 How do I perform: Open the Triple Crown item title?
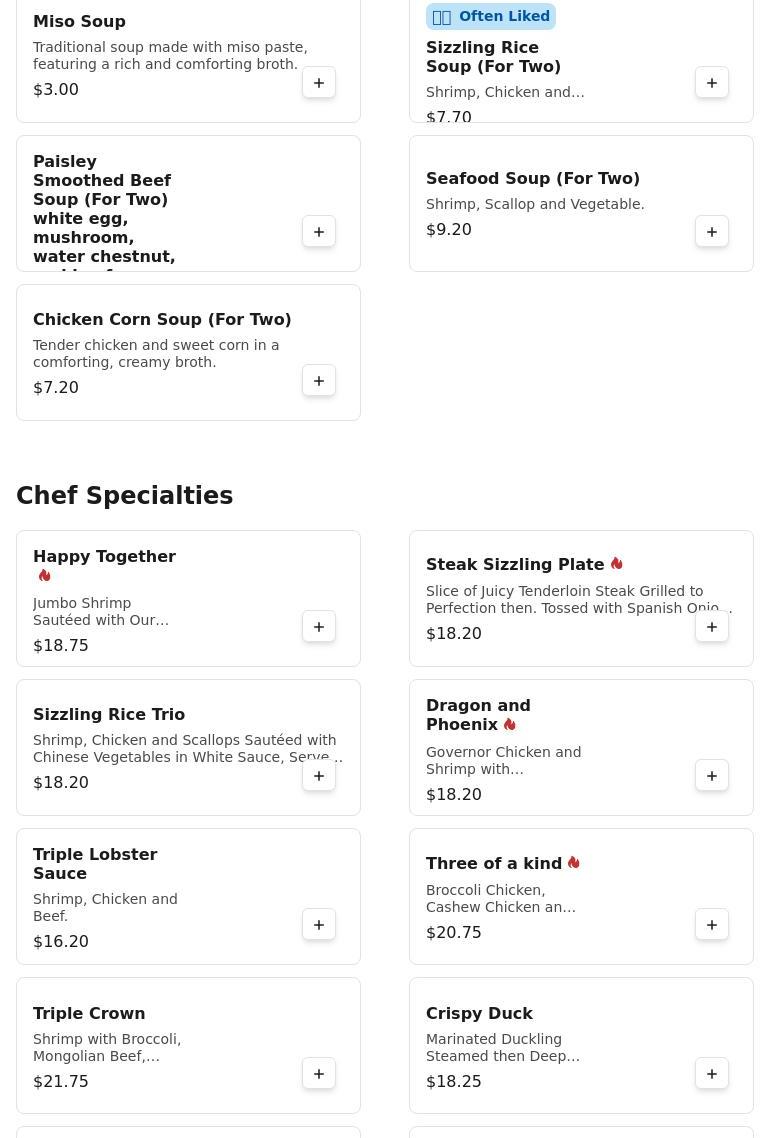coord(89,1013)
